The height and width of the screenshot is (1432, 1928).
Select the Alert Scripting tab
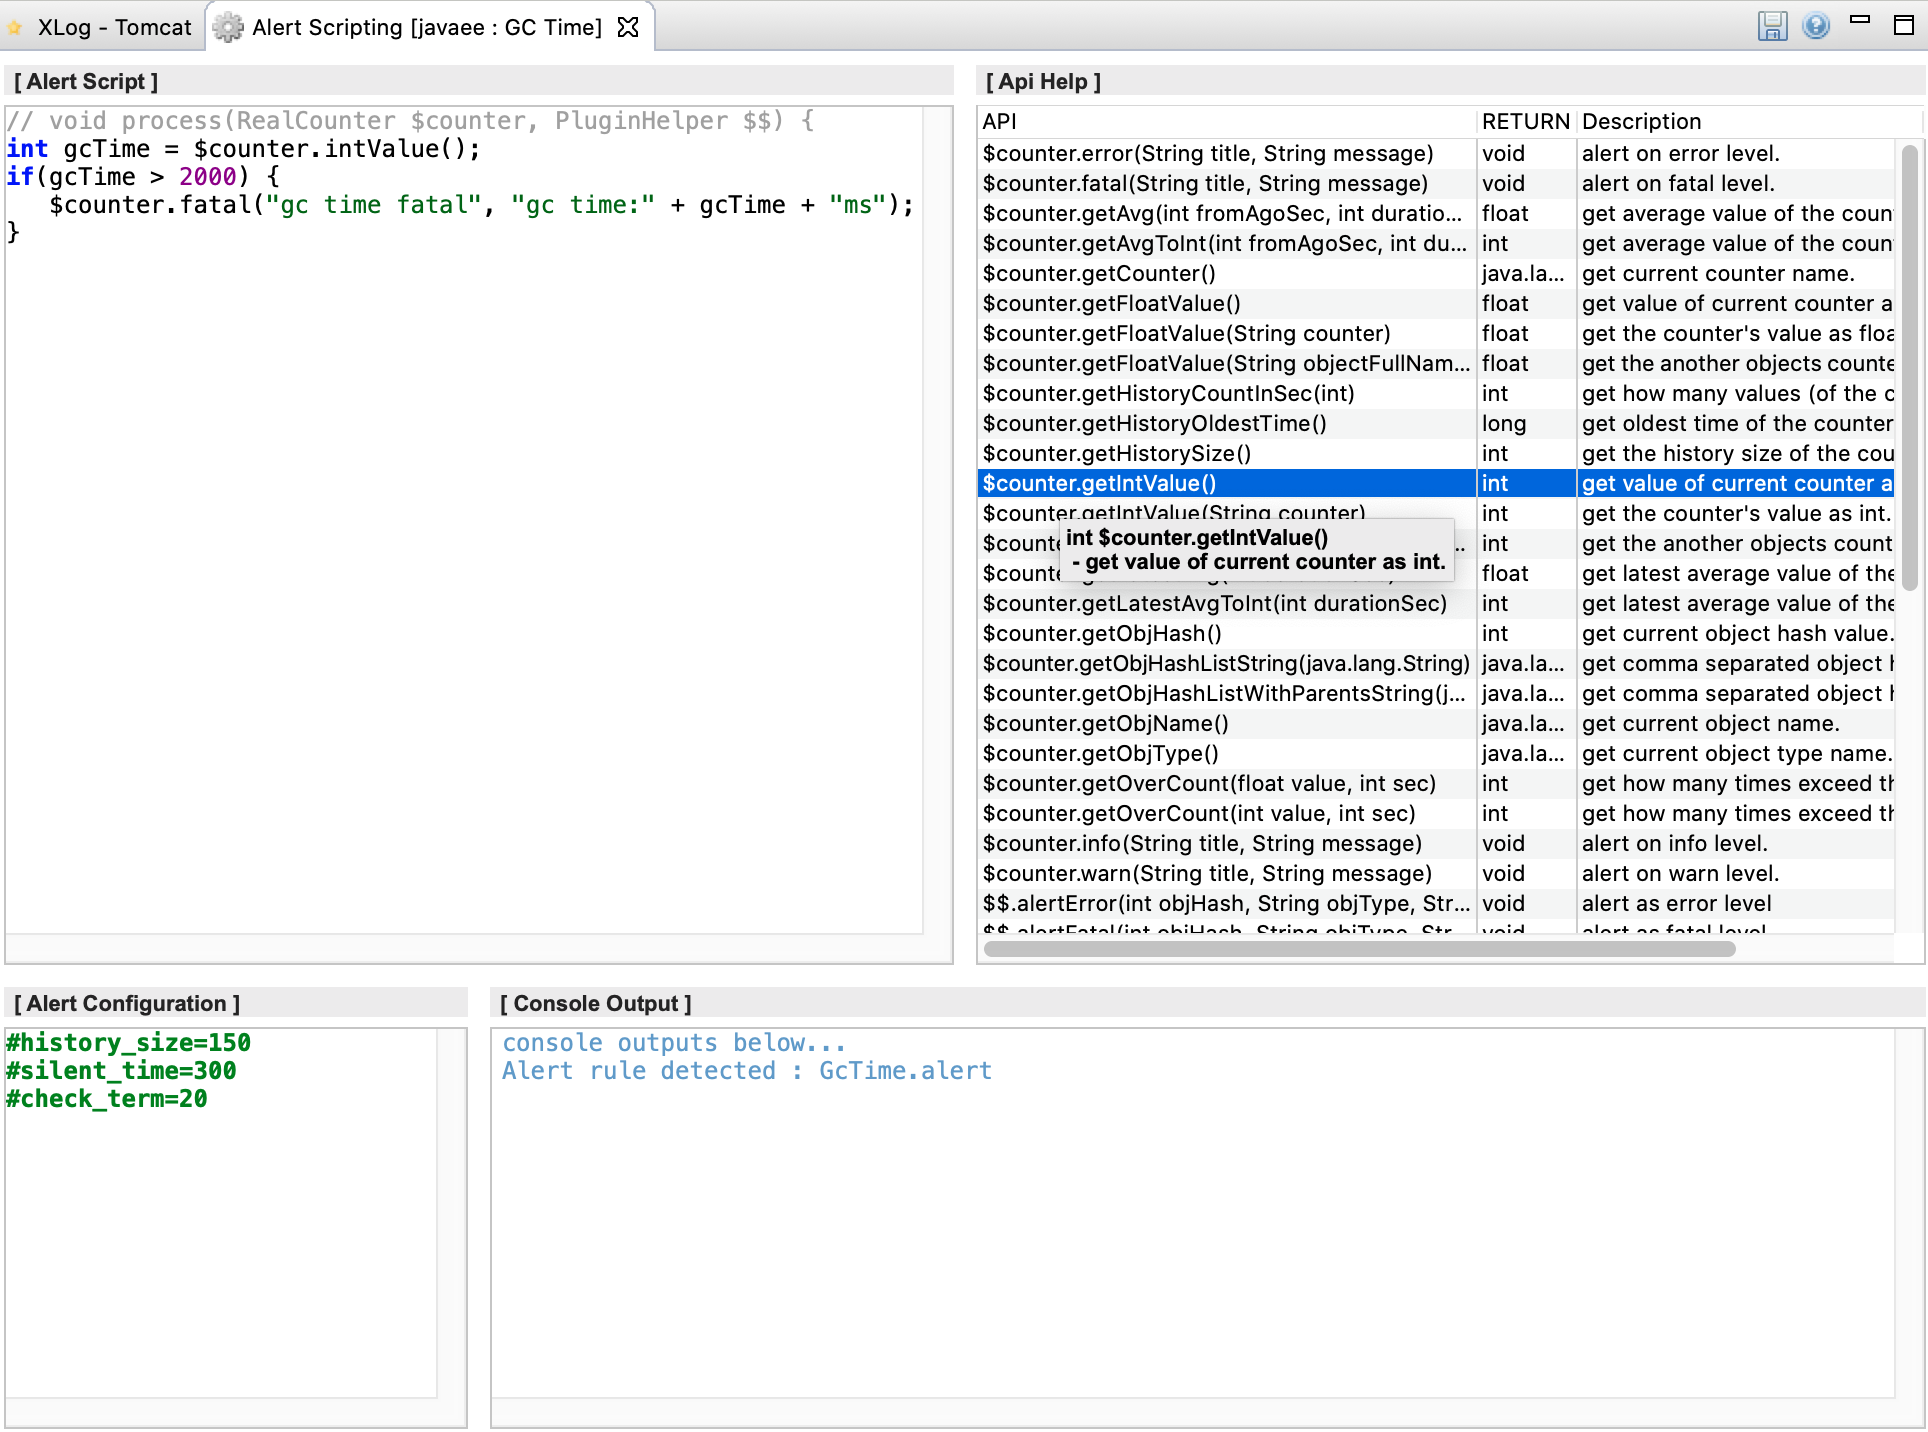426,27
